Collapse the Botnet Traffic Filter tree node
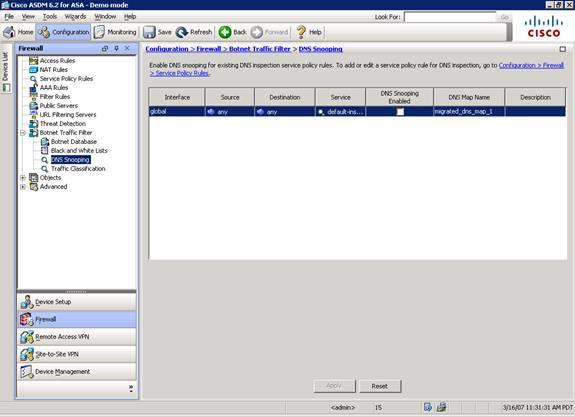Viewport: 575px width, 417px height. coord(23,133)
